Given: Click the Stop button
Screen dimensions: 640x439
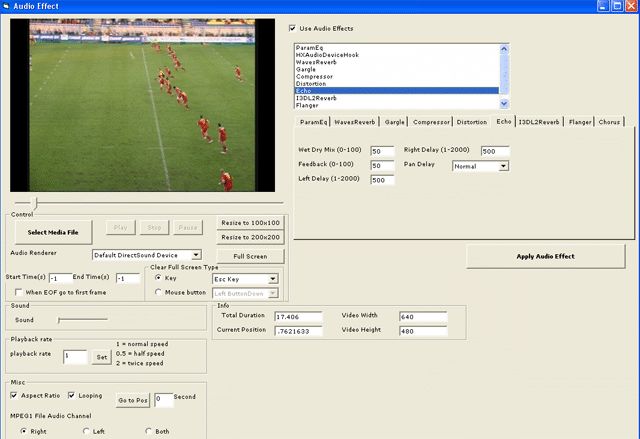Looking at the screenshot, I should 154,227.
